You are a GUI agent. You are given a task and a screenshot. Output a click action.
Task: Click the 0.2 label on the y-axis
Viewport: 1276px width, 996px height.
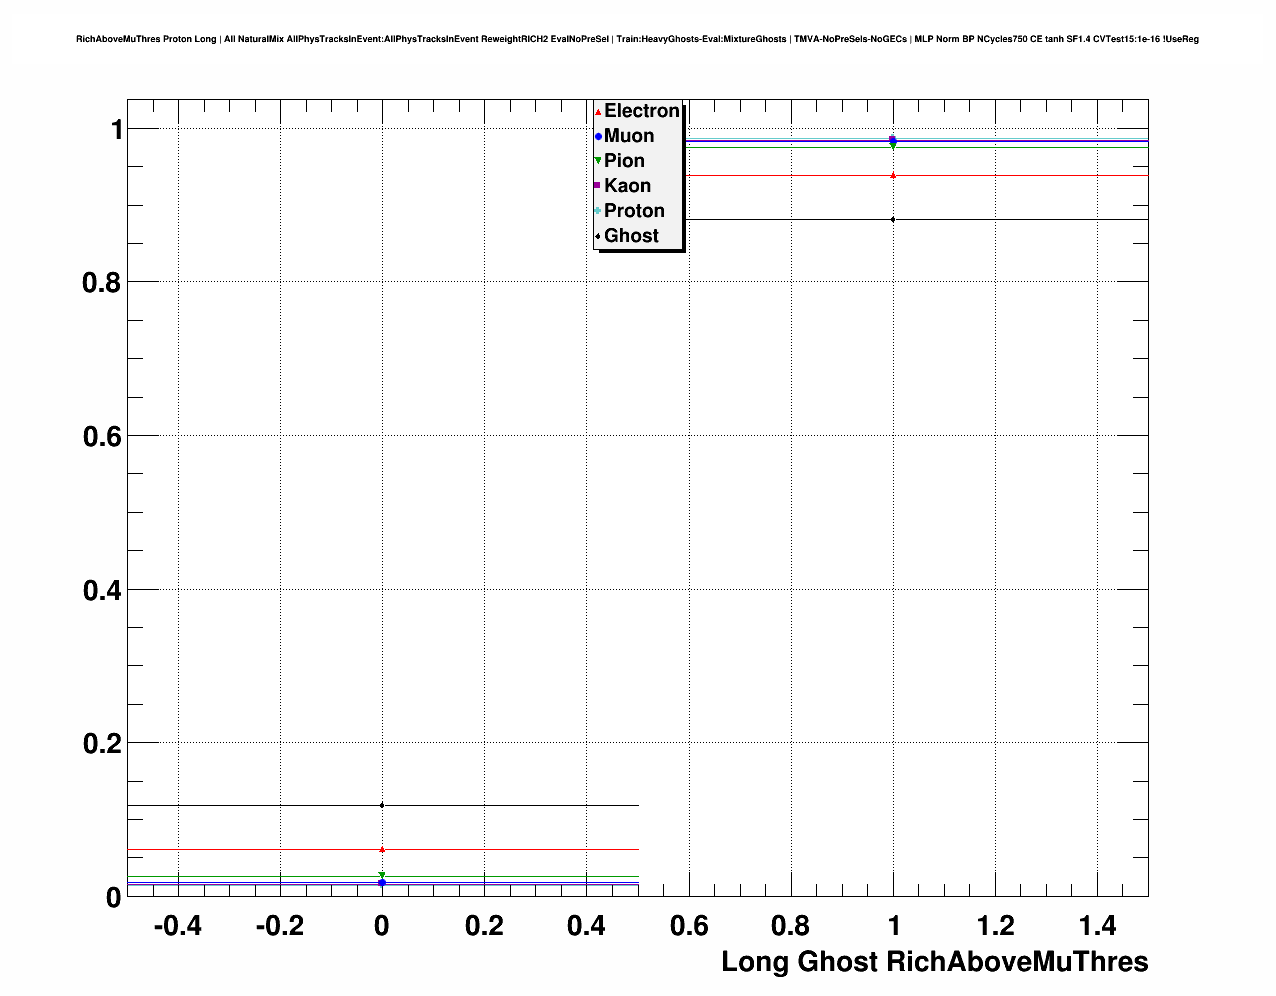(x=101, y=744)
